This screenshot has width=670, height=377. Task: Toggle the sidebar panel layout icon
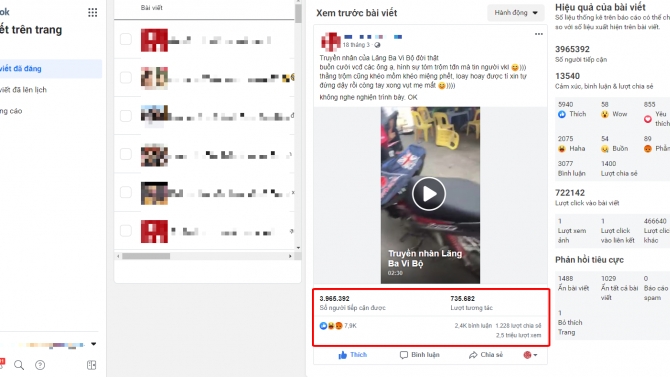point(91,365)
